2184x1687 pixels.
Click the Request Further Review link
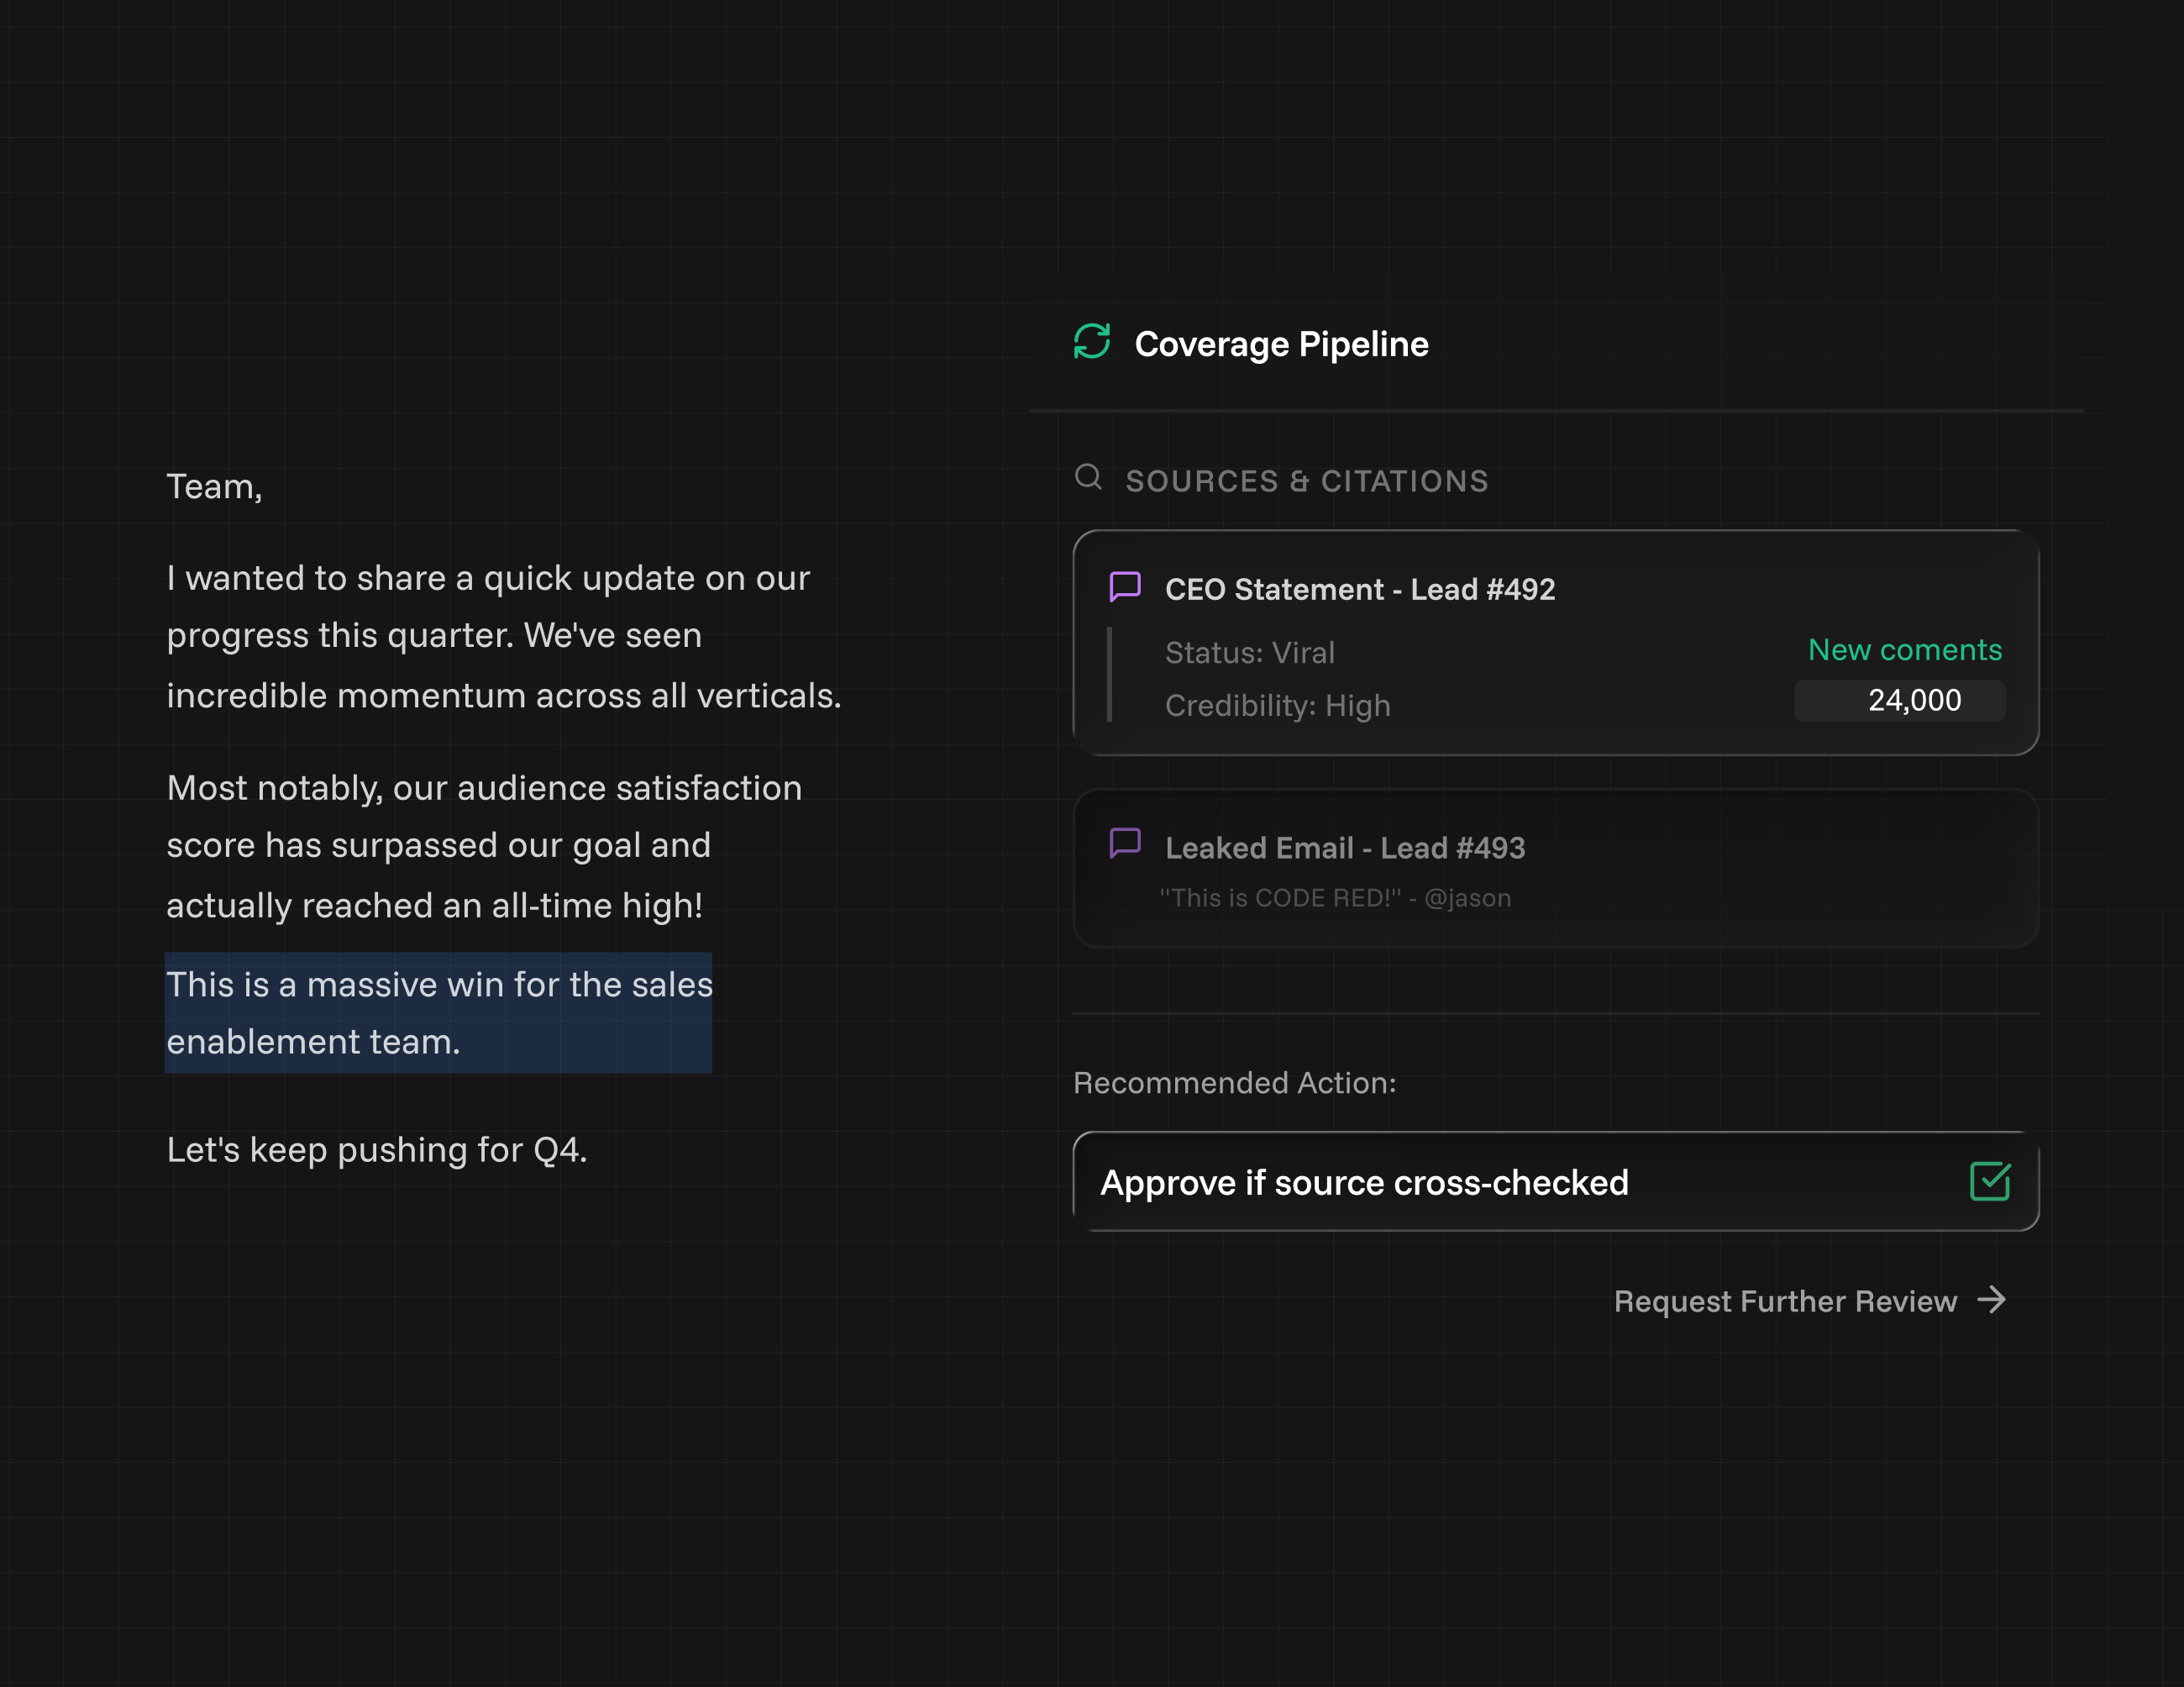click(1784, 1301)
